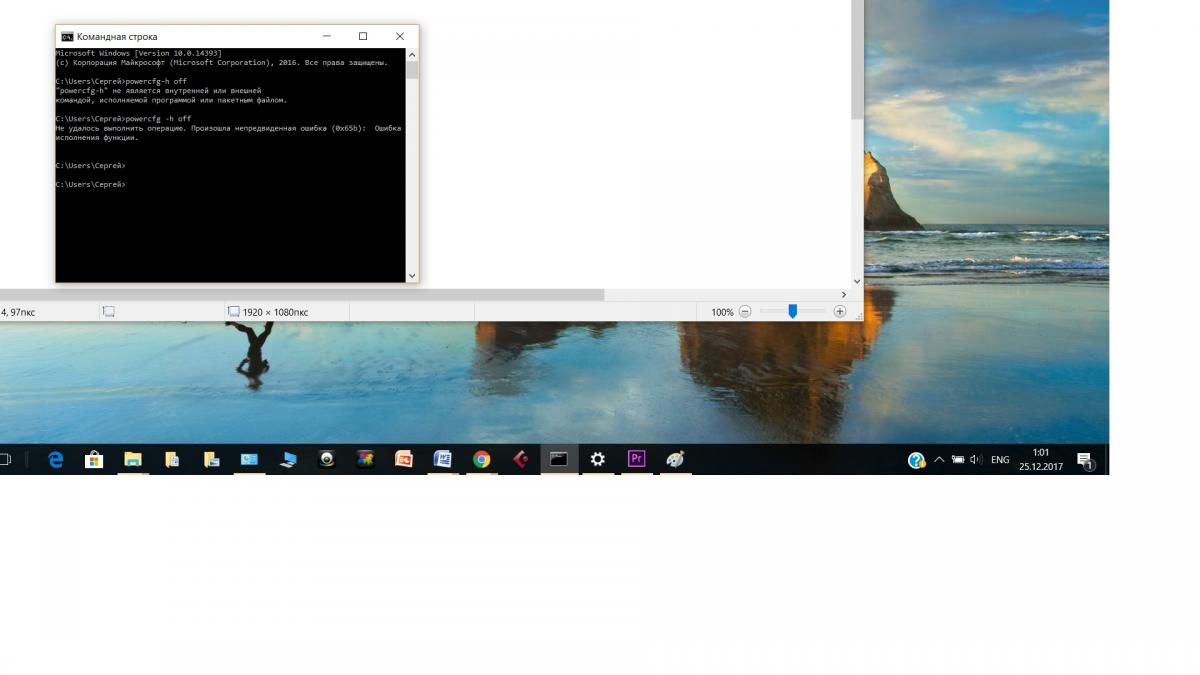Click the 100% zoom level label
The height and width of the screenshot is (675, 1200).
[722, 312]
